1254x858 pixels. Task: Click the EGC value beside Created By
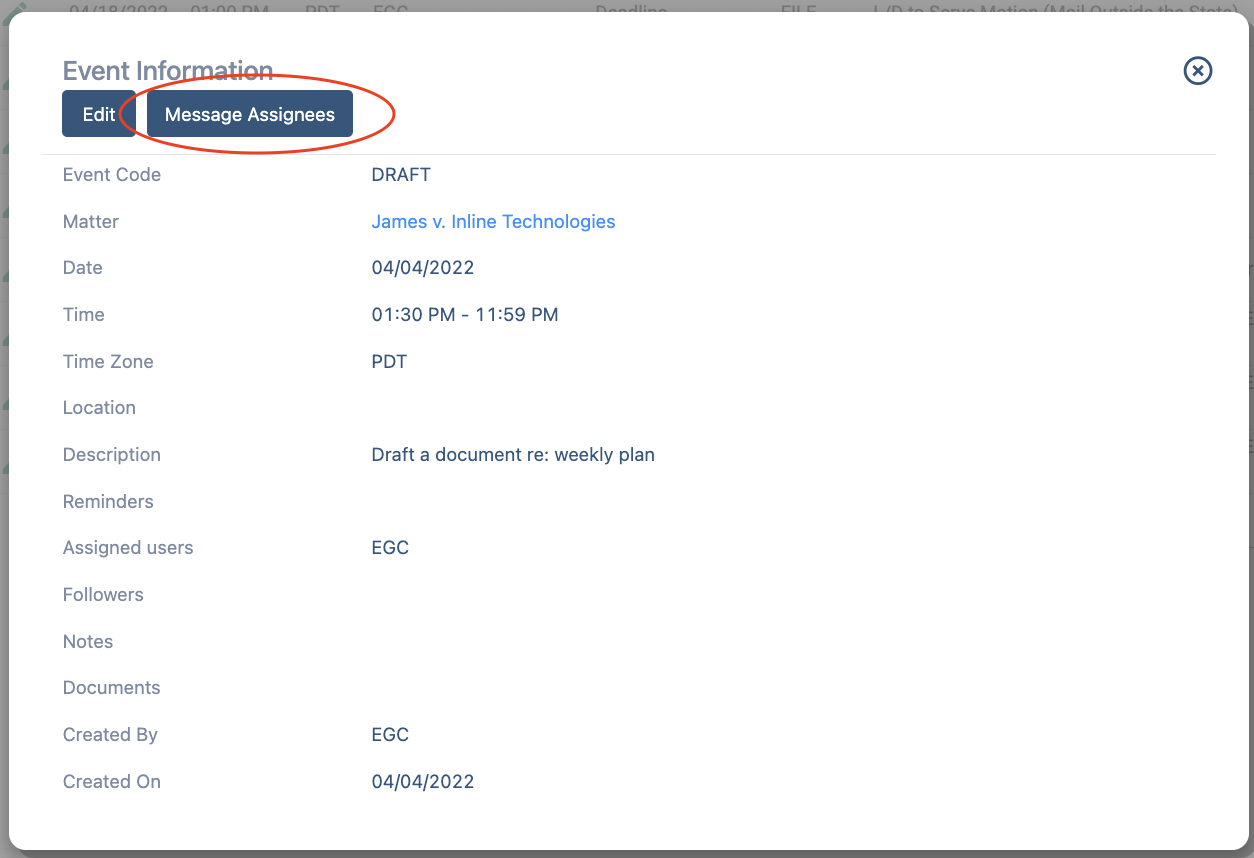pyautogui.click(x=390, y=735)
